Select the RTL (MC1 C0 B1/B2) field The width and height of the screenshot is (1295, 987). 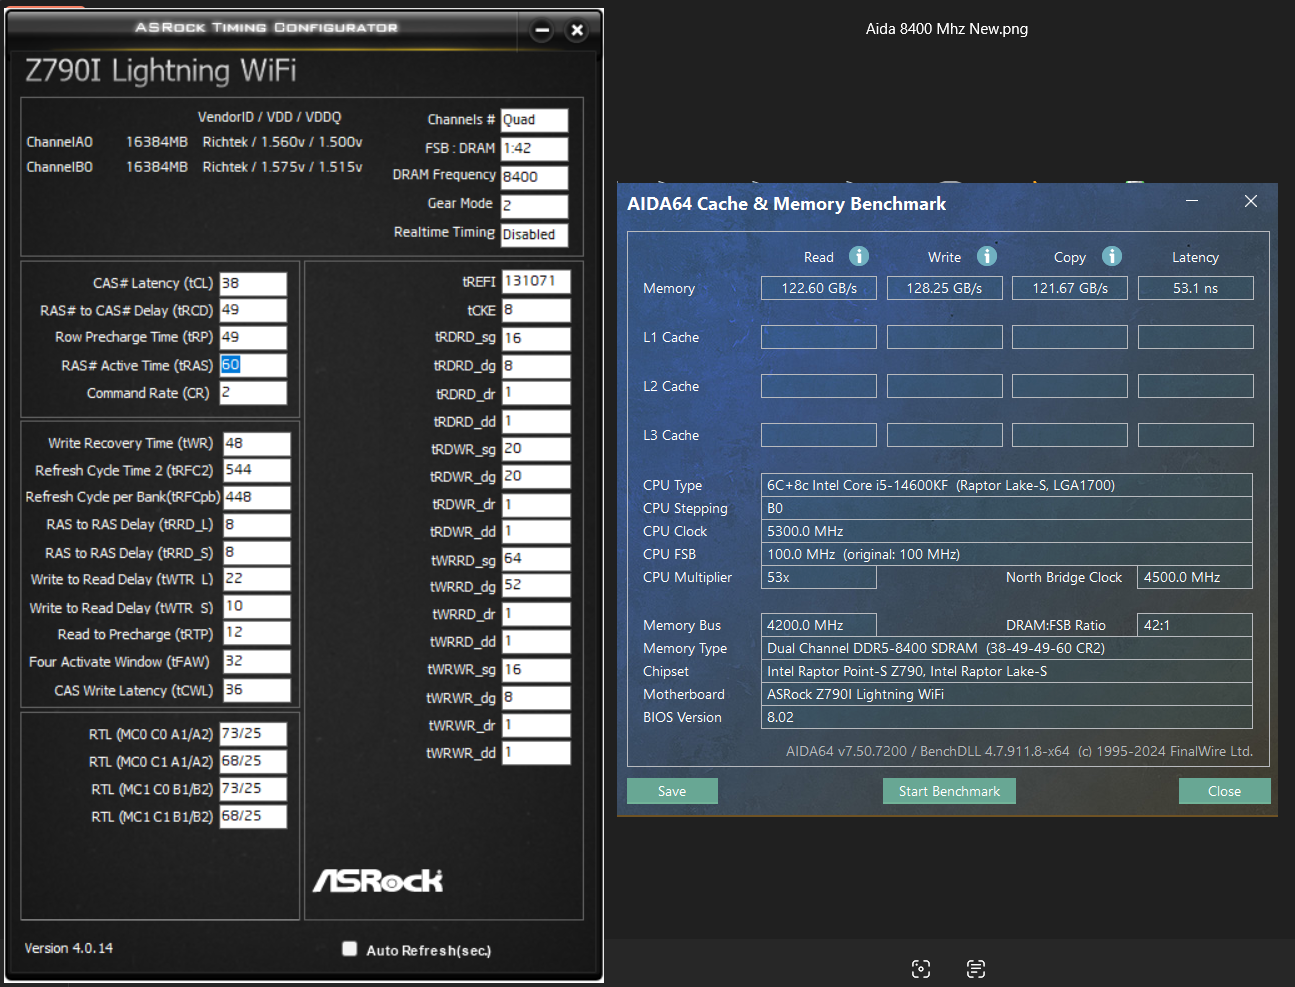click(253, 789)
